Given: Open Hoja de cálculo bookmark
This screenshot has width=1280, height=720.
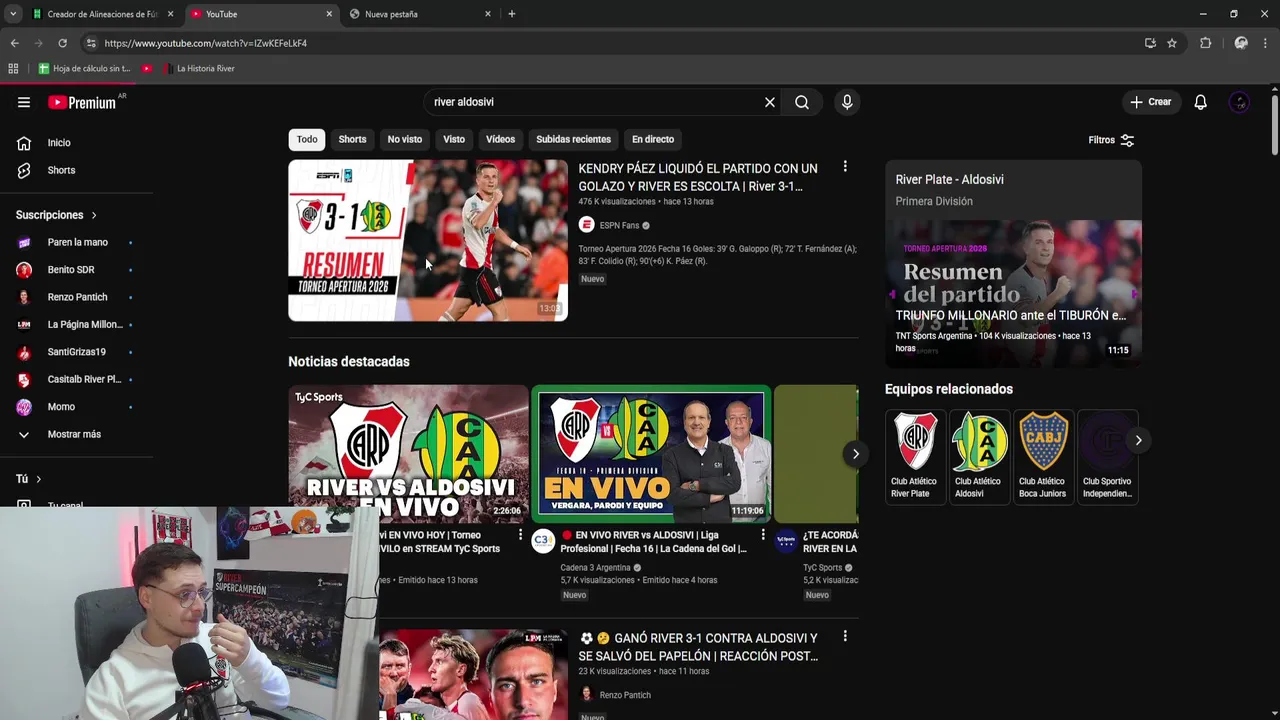Looking at the screenshot, I should pyautogui.click(x=84, y=69).
